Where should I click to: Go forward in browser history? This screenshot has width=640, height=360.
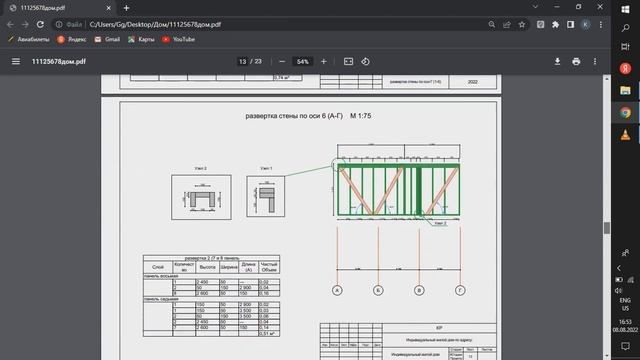25,24
